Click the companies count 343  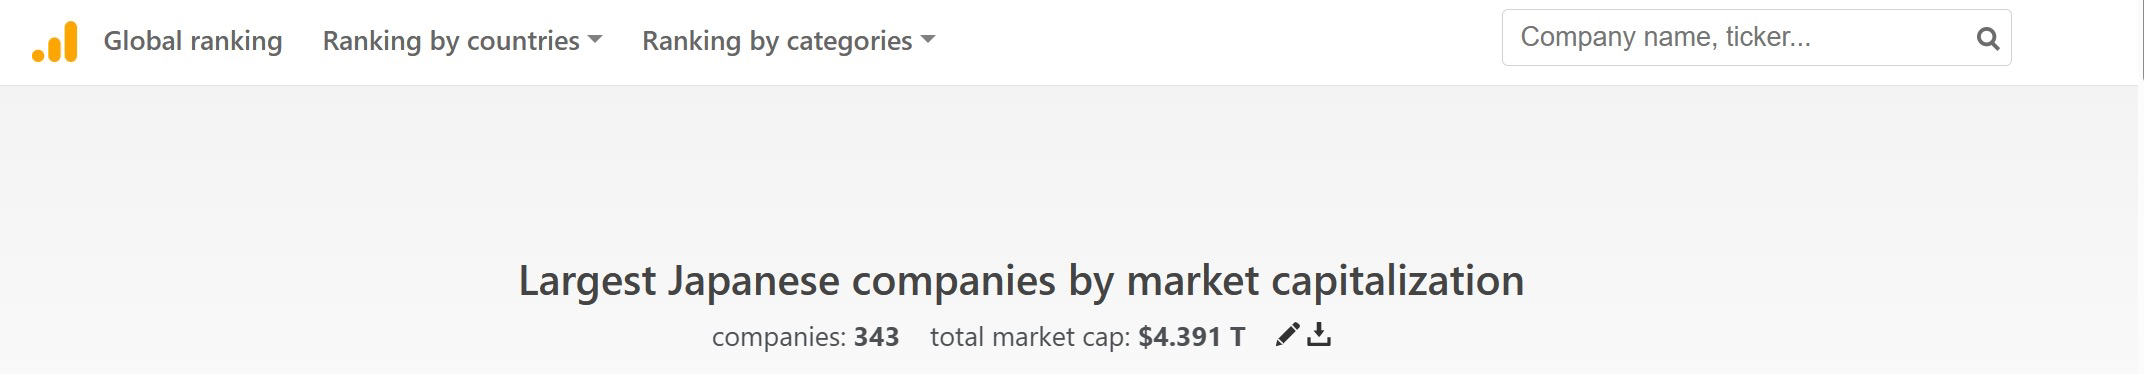click(x=876, y=337)
